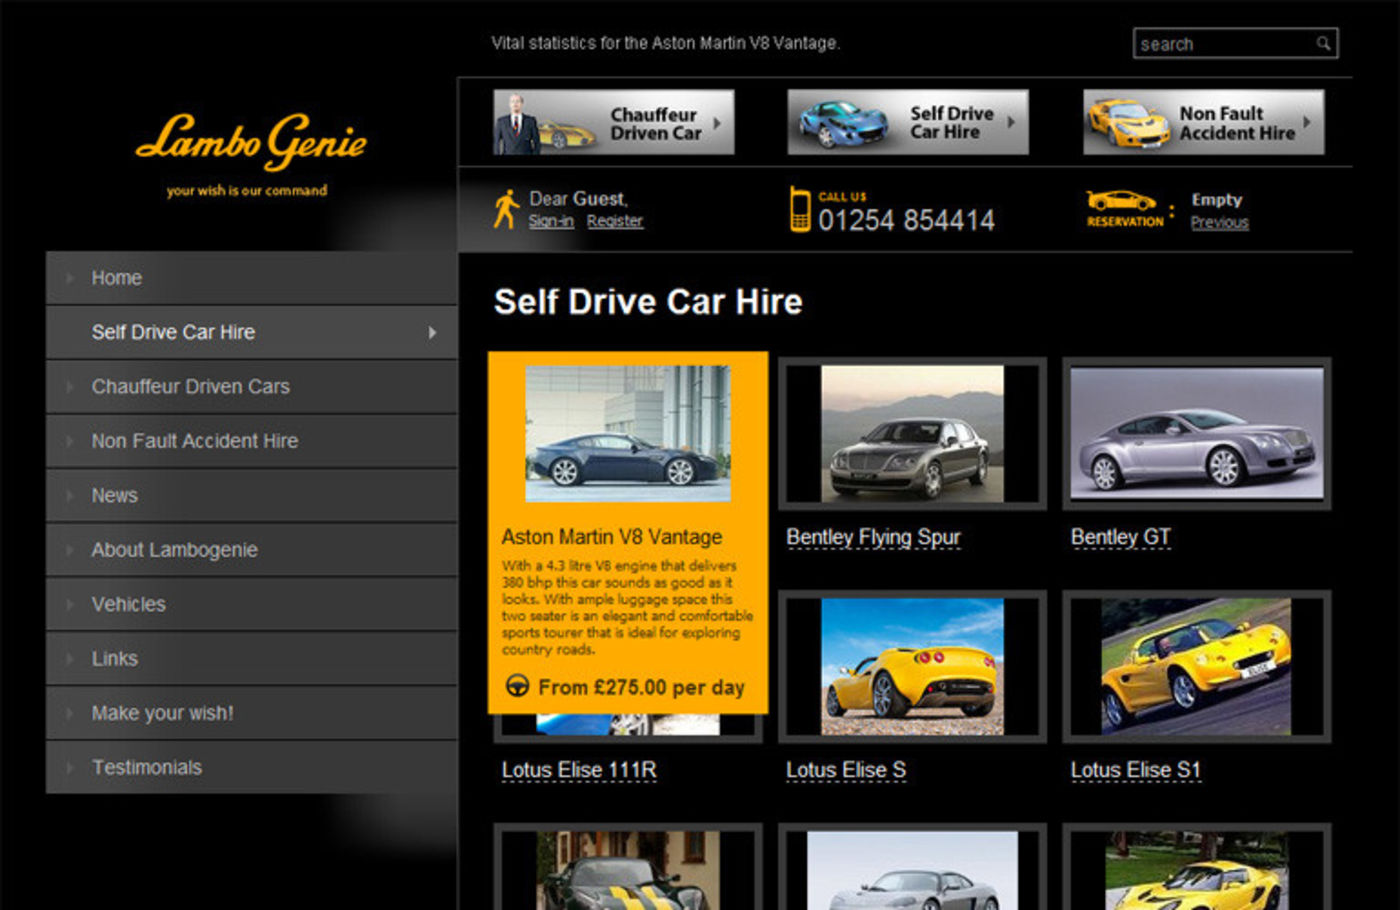
Task: Open the Chauffeur Driven Car banner
Action: pyautogui.click(x=613, y=123)
